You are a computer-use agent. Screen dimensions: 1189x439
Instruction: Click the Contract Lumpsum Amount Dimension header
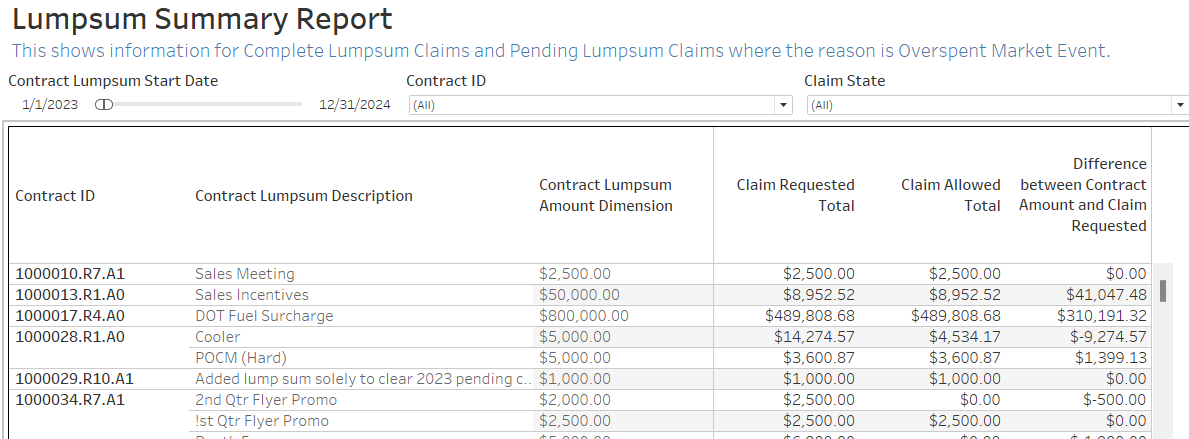[x=605, y=196]
